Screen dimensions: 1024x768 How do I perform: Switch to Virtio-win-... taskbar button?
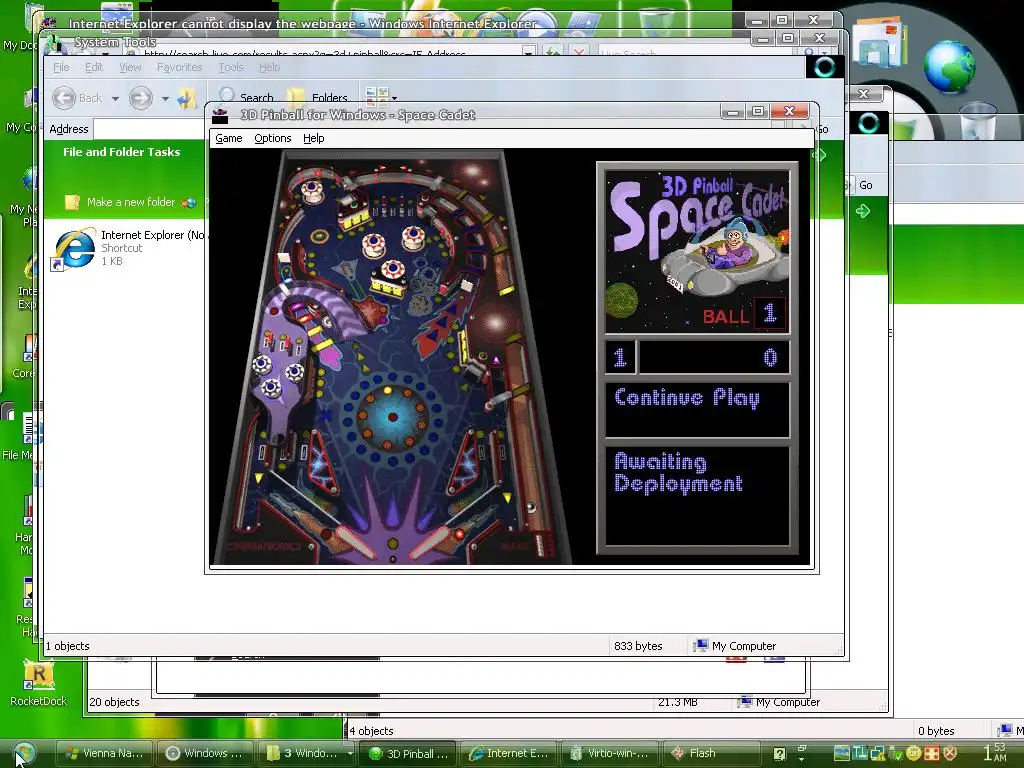(x=609, y=753)
